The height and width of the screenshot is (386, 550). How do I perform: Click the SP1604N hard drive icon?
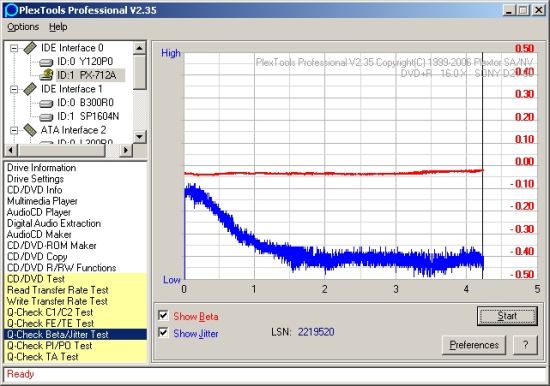(46, 117)
